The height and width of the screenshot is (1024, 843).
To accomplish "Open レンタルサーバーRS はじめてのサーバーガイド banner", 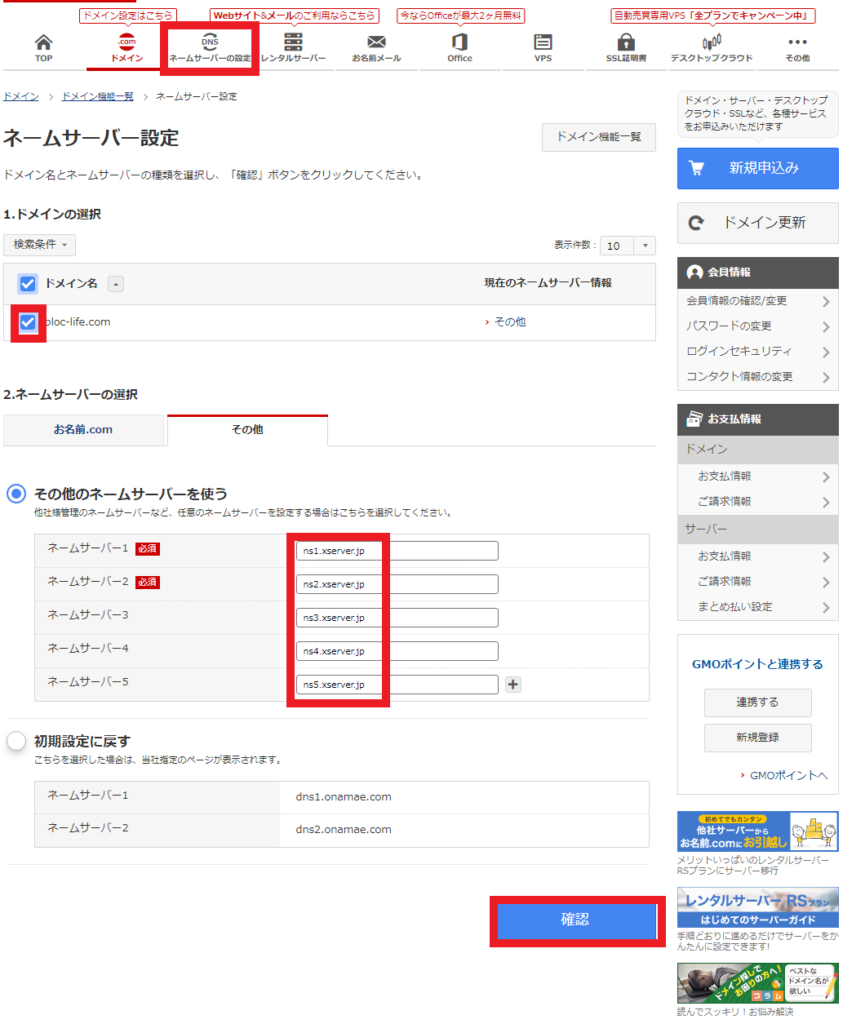I will click(757, 907).
